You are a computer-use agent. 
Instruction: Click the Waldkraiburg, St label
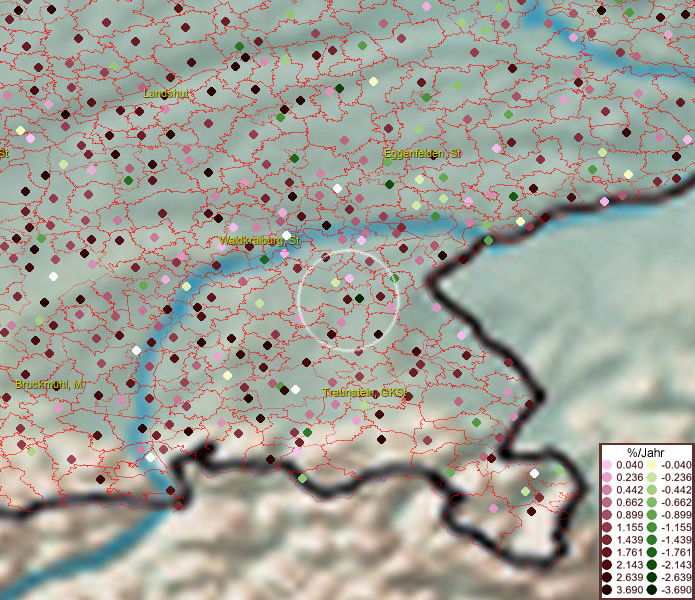pyautogui.click(x=260, y=241)
